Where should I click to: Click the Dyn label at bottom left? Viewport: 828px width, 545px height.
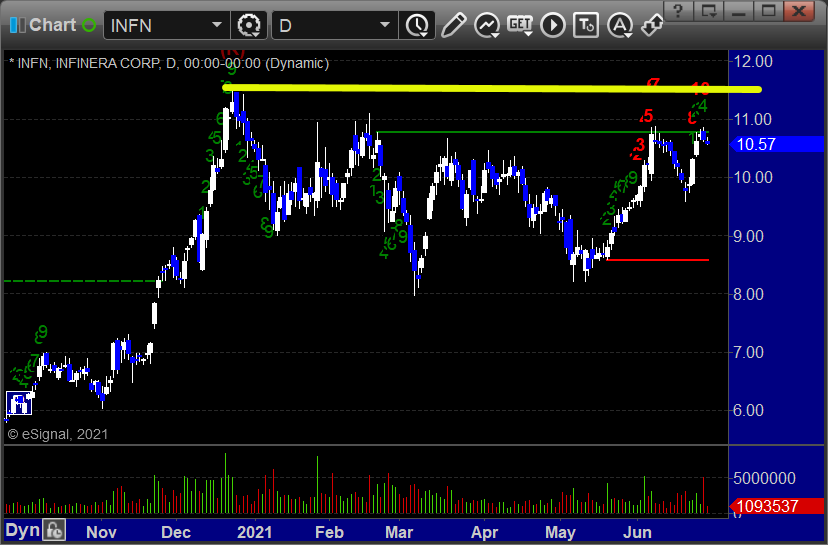tap(22, 530)
